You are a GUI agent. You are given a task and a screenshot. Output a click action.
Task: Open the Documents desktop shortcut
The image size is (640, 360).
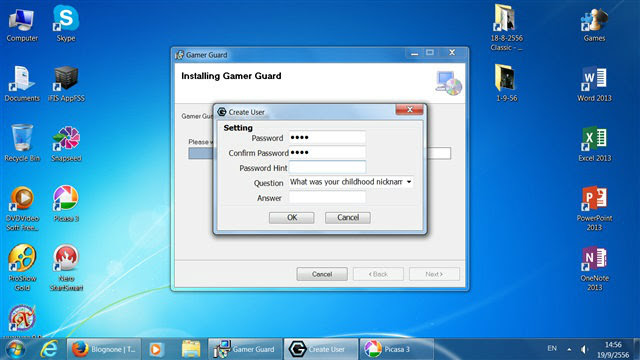22,84
